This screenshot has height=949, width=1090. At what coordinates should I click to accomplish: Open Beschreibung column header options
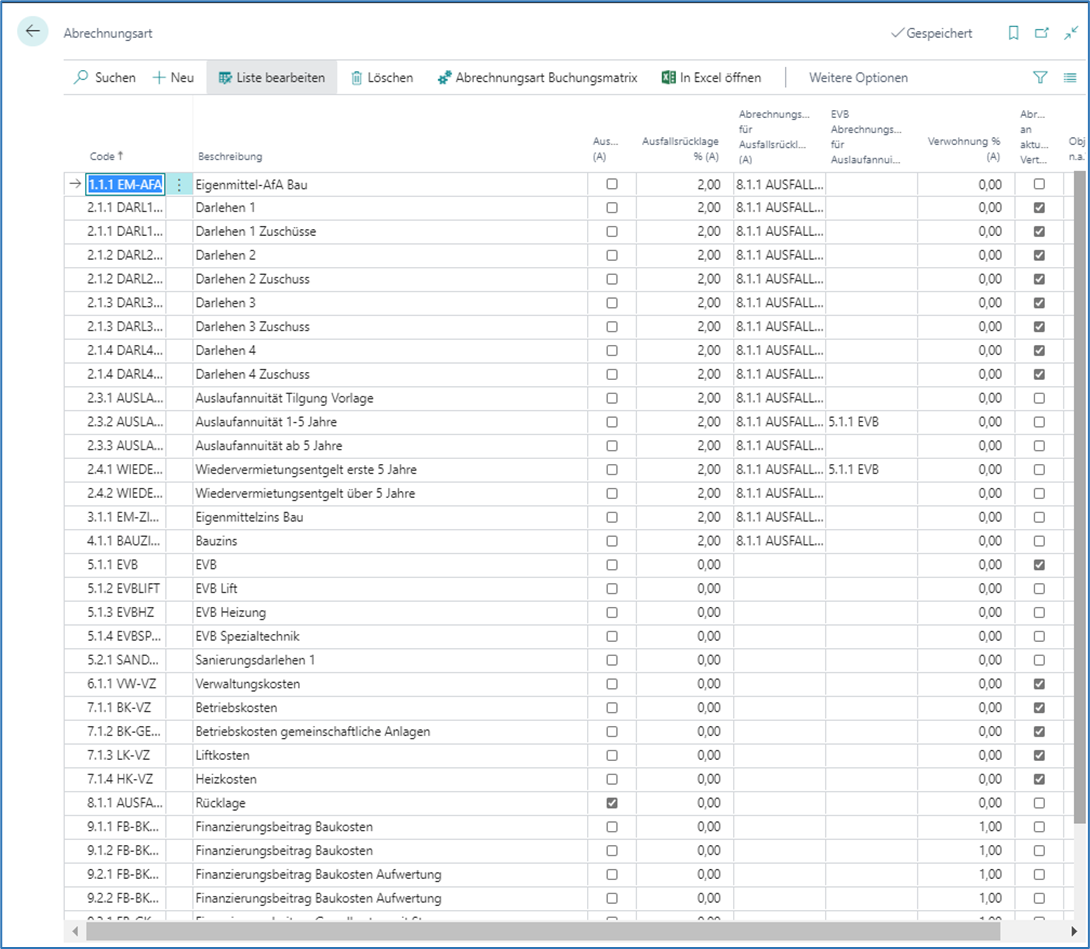pos(230,156)
